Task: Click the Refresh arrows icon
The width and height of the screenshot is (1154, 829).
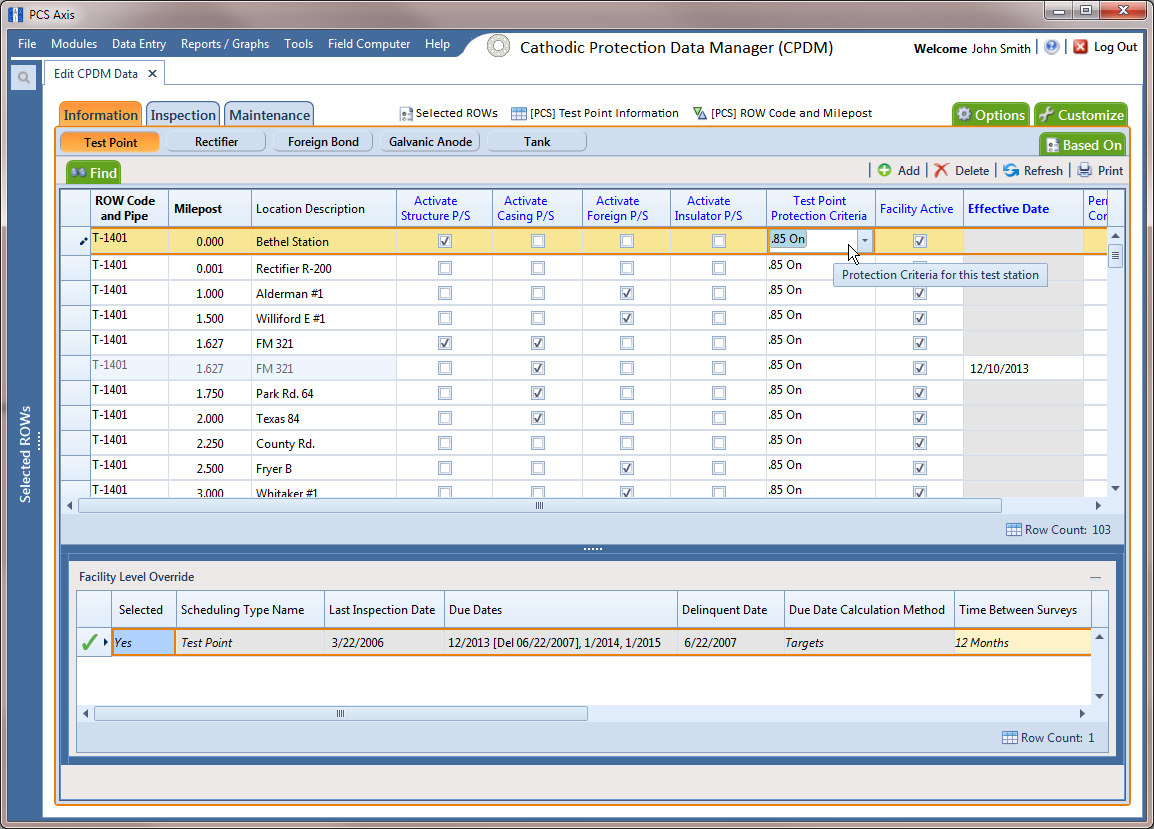Action: click(x=1011, y=170)
